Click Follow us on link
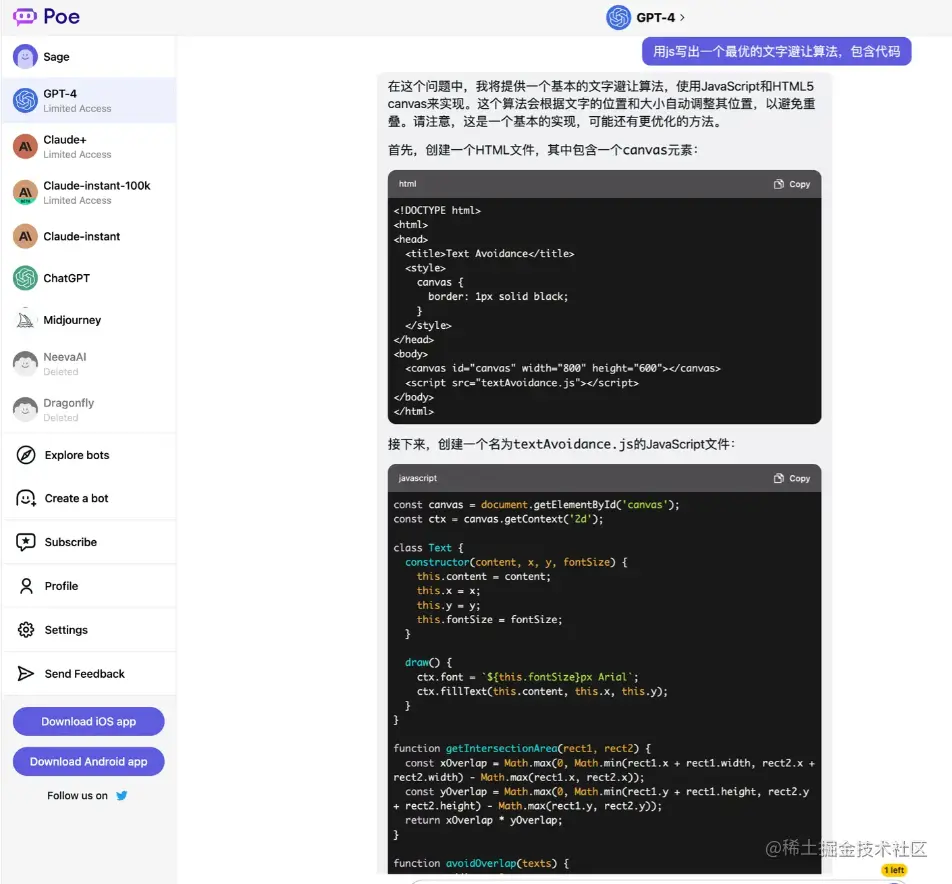 pos(77,795)
